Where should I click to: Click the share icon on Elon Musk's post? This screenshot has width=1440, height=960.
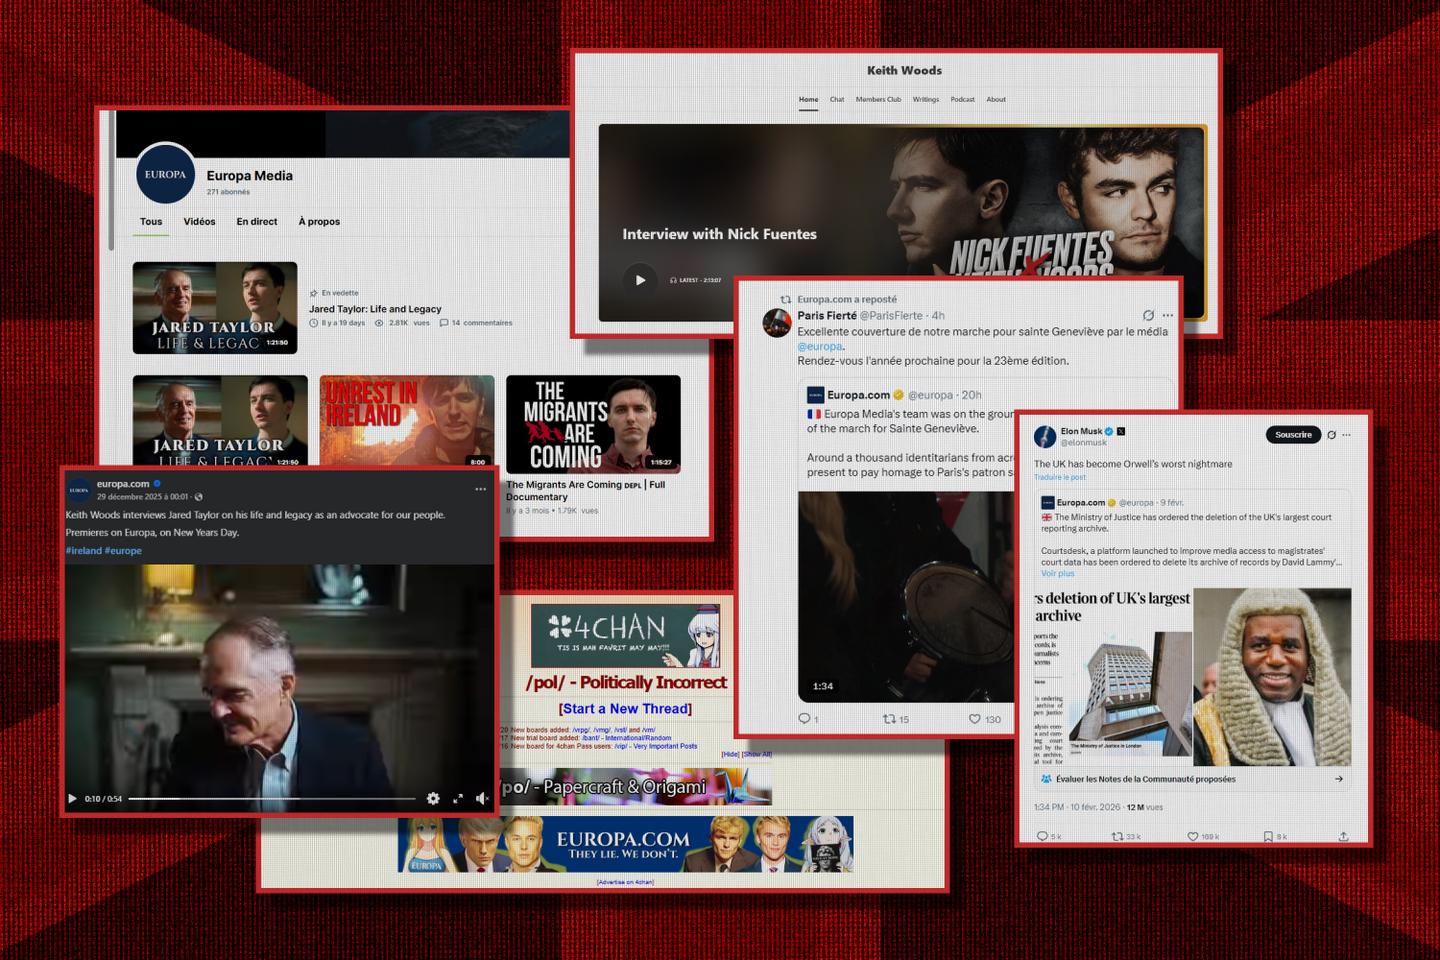pos(1343,836)
